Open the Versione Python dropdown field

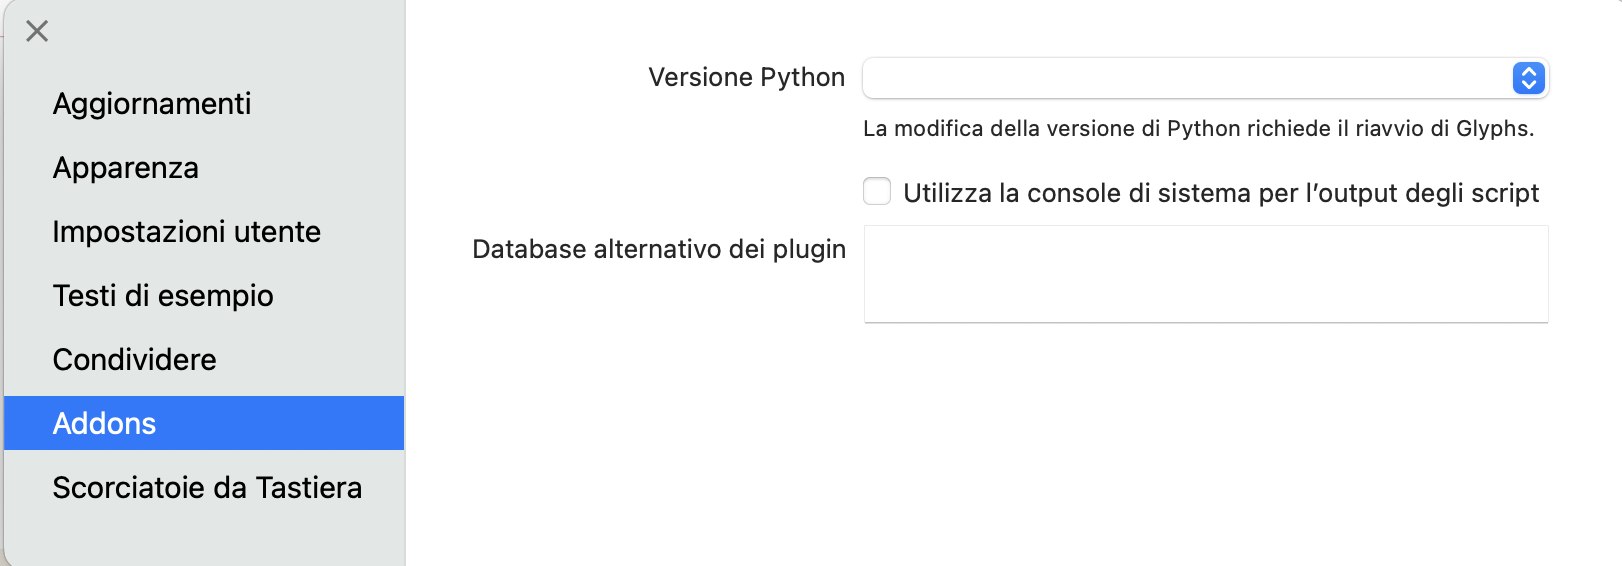click(1186, 78)
